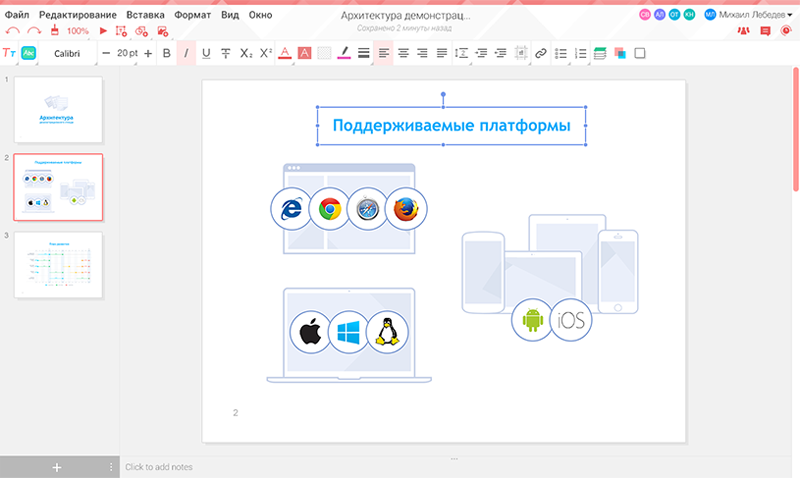Apply numbered list
800x478 pixels.
pyautogui.click(x=580, y=53)
